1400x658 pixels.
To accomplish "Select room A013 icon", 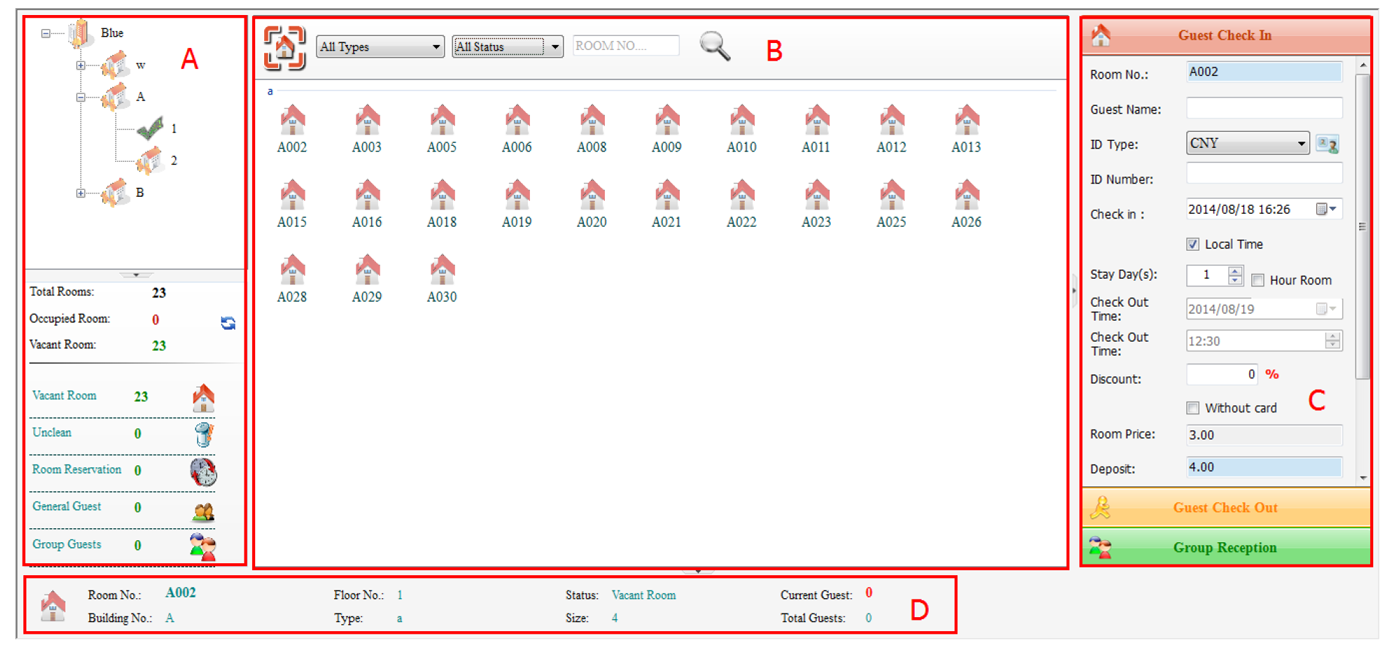I will tap(966, 121).
